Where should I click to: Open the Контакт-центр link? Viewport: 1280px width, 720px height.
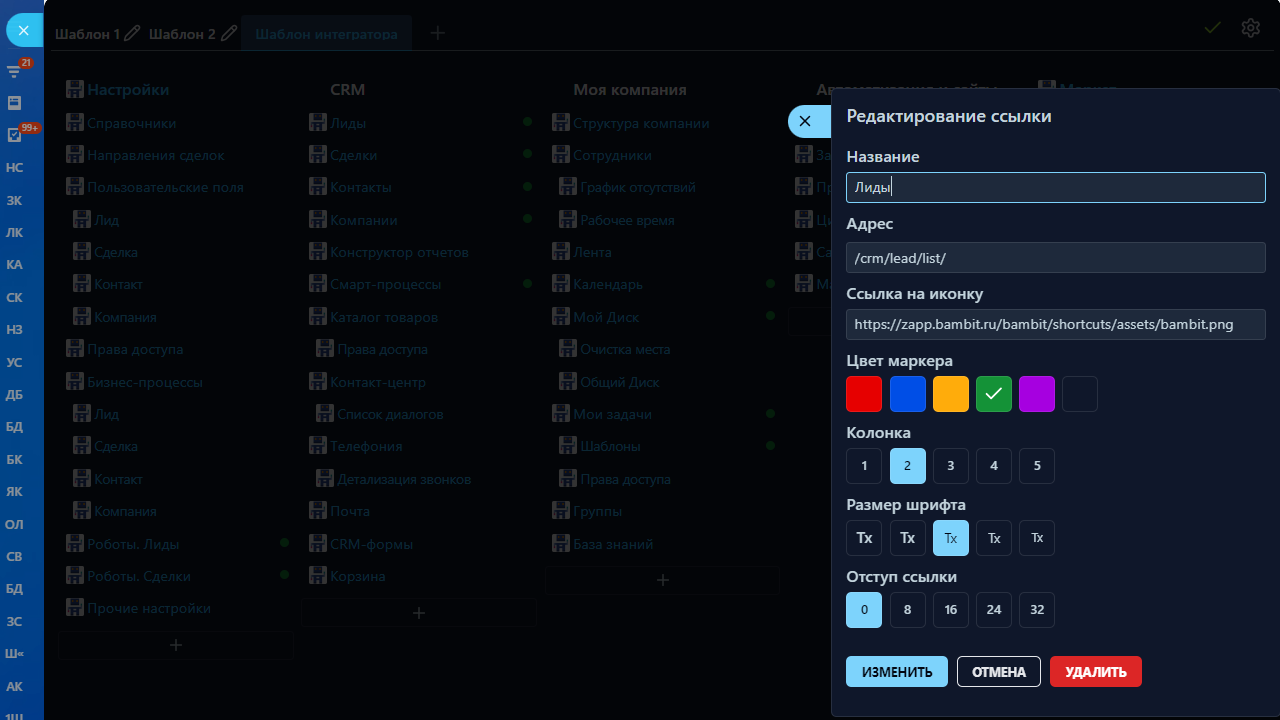(378, 381)
